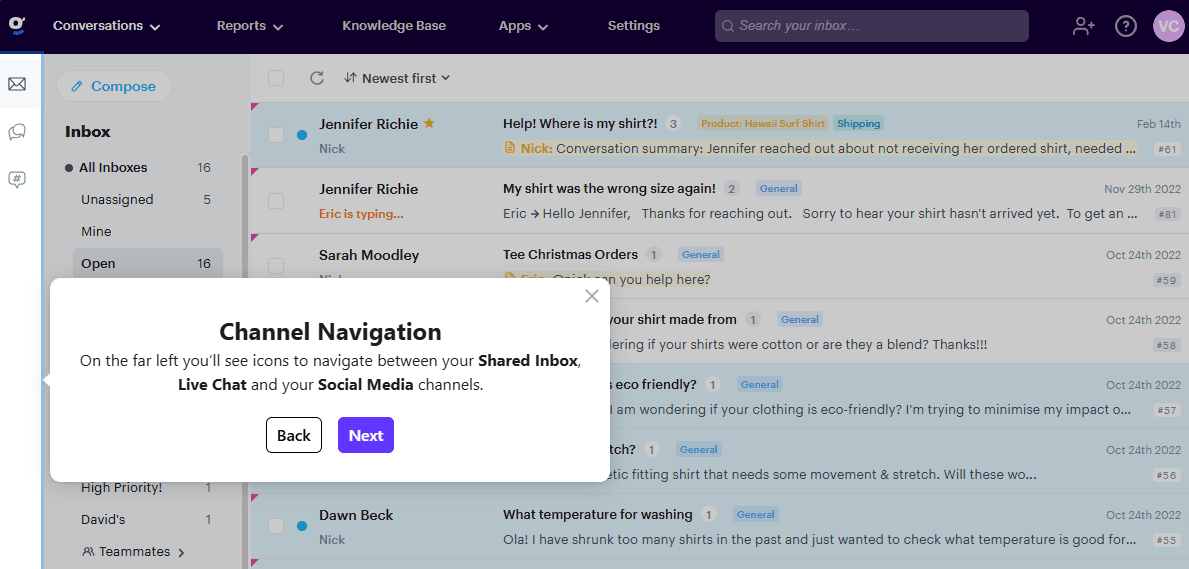The height and width of the screenshot is (569, 1189).
Task: Expand the Teammates section in the sidebar
Action: (x=133, y=552)
